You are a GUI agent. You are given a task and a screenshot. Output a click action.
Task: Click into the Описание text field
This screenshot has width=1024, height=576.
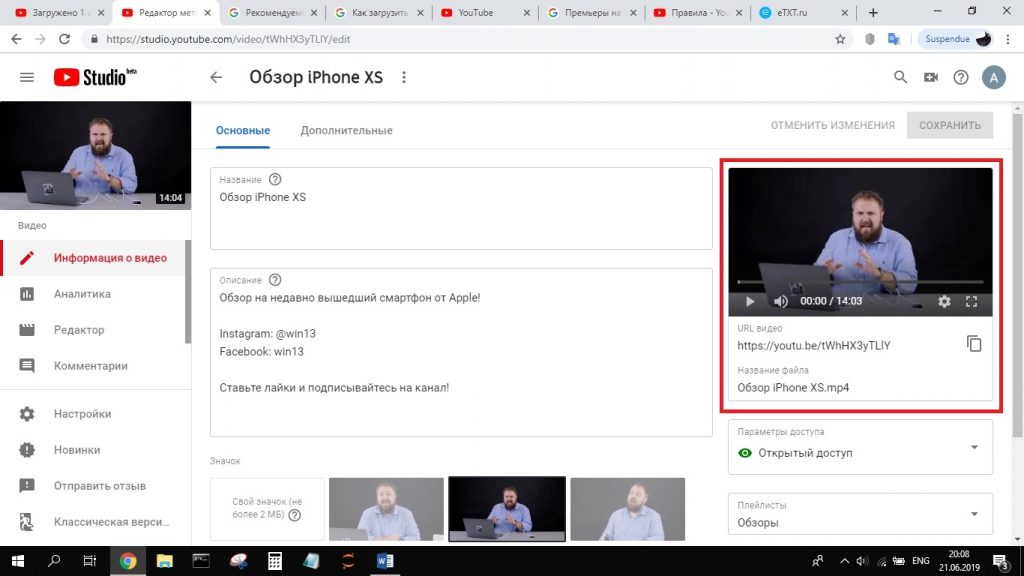(461, 352)
